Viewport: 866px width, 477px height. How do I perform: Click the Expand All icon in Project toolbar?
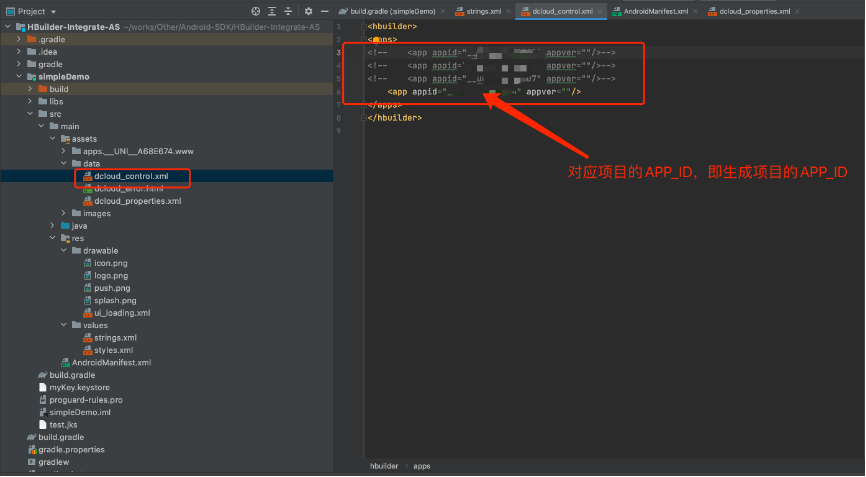click(x=272, y=11)
